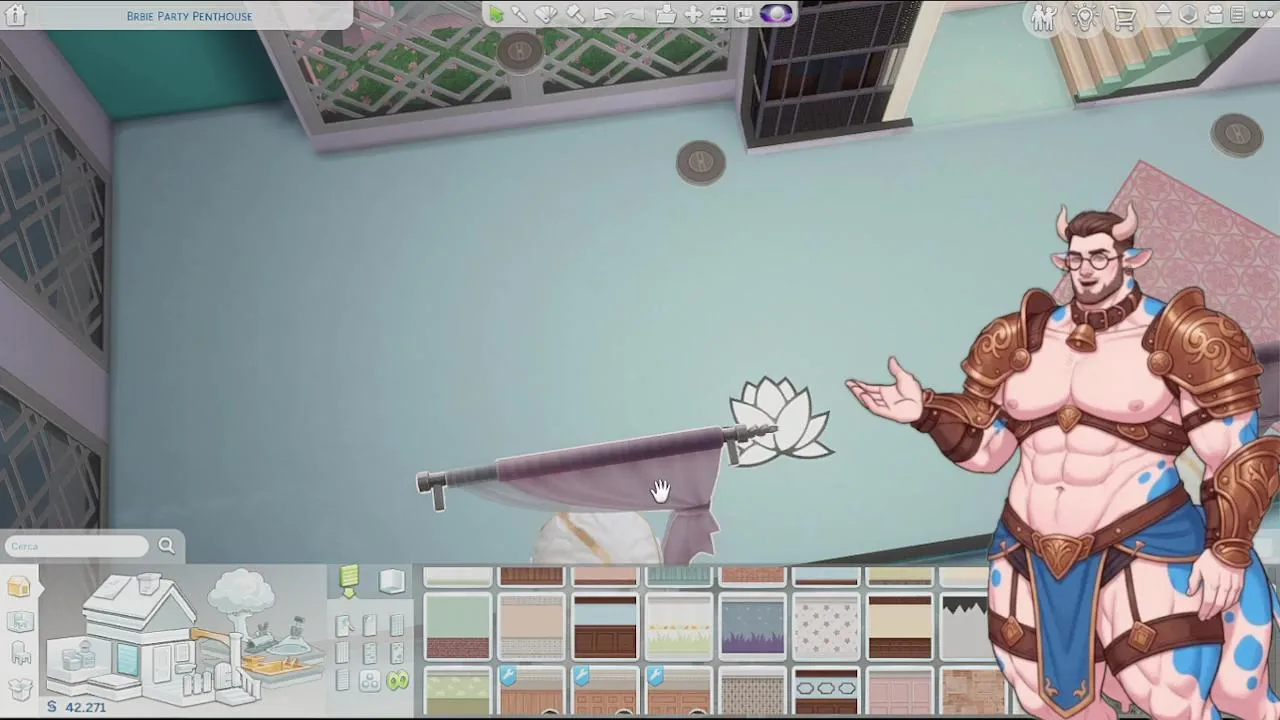Pick the cream wall with brown brick base

[x=899, y=628]
